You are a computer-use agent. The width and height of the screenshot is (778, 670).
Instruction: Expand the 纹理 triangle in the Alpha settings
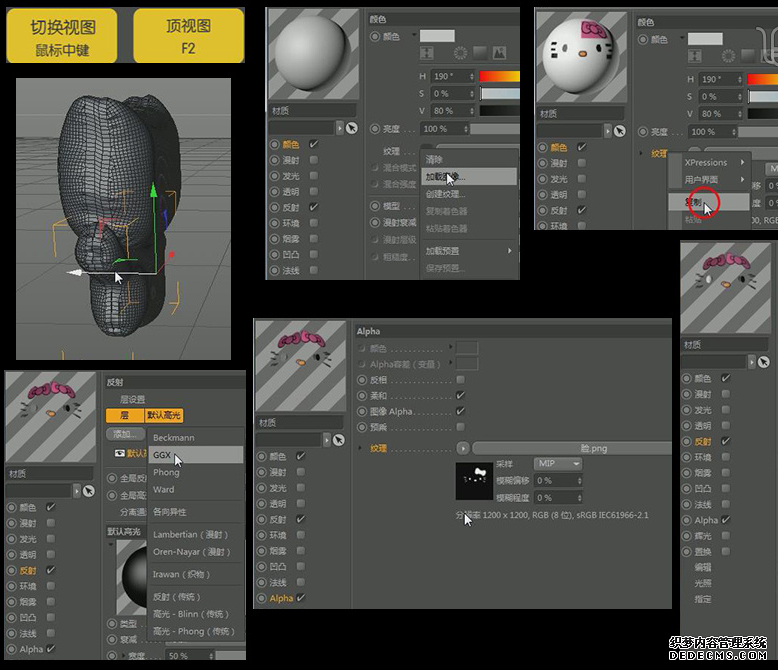360,448
